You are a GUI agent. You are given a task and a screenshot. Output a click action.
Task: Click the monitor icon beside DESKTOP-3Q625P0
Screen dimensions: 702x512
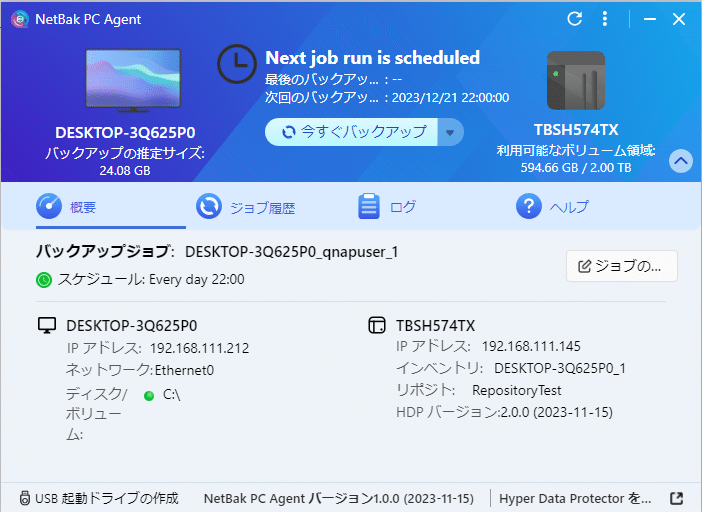coord(47,325)
